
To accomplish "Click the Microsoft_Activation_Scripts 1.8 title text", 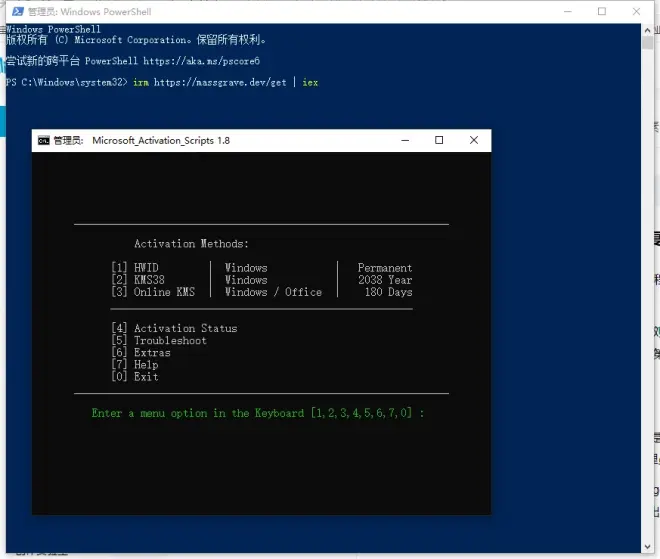I will click(x=161, y=141).
